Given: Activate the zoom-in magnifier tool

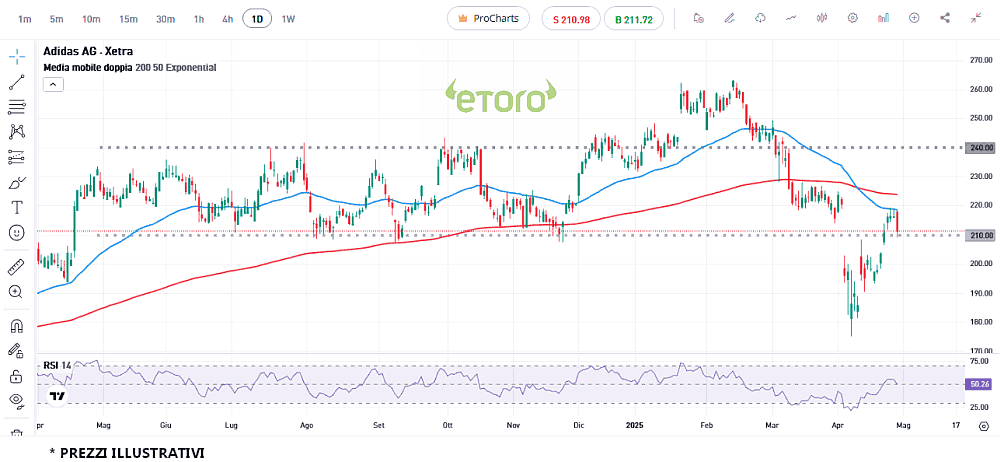Looking at the screenshot, I should point(17,292).
